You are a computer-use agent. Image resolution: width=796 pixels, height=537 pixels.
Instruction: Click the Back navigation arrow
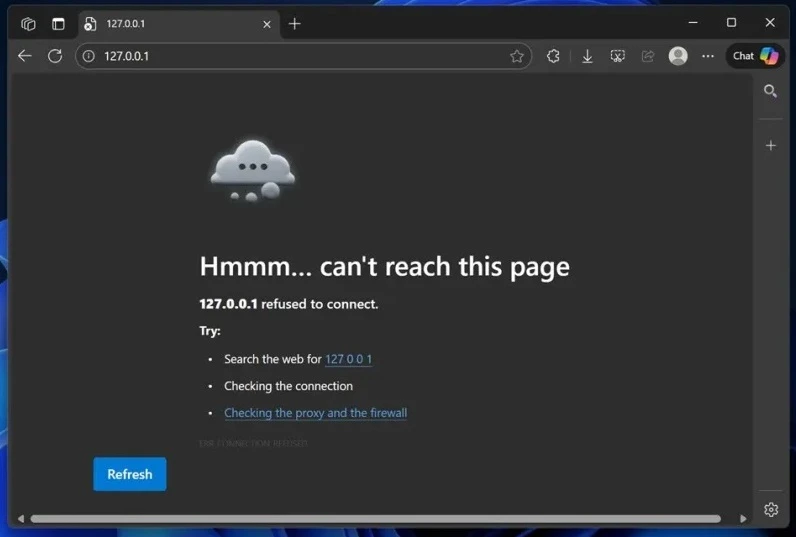point(25,56)
